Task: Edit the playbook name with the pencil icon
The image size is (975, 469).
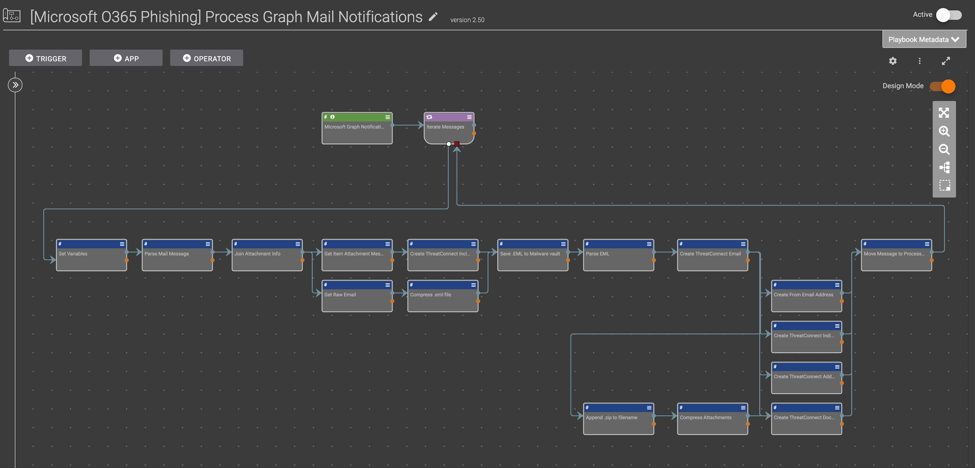Action: 433,17
